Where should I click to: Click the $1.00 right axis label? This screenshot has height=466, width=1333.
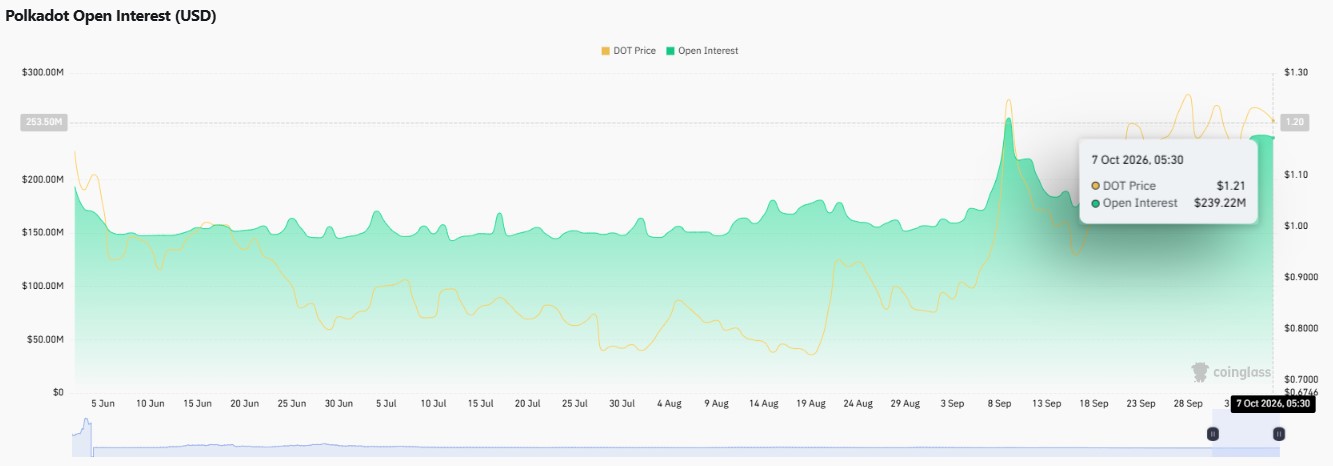(1296, 226)
